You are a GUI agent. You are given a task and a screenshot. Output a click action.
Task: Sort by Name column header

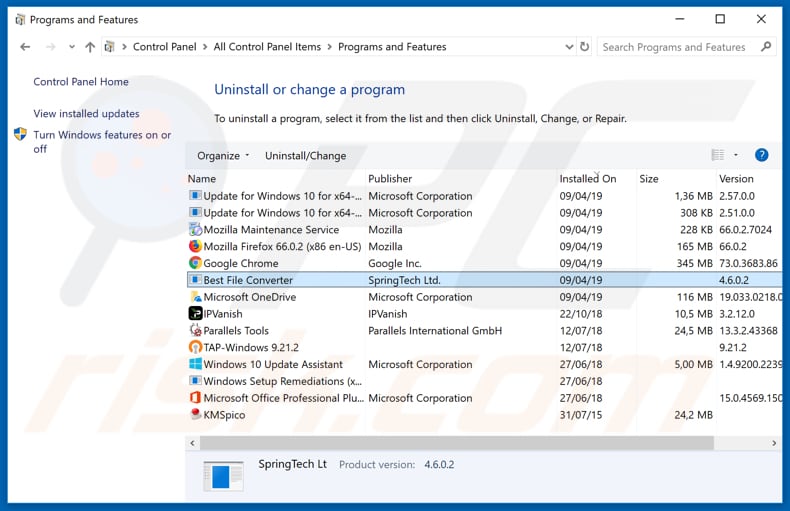(202, 179)
